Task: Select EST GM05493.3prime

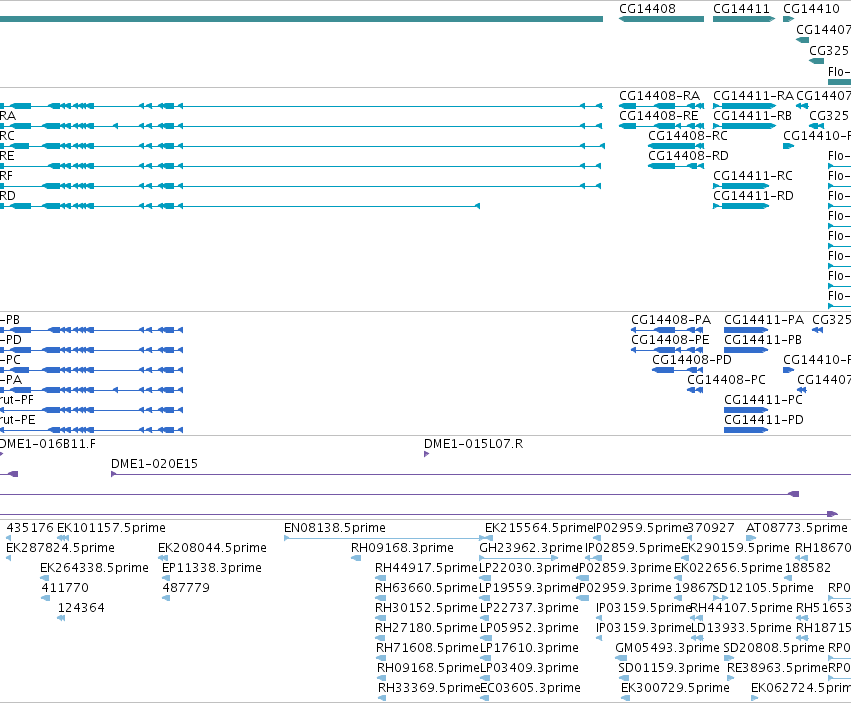Action: click(621, 658)
